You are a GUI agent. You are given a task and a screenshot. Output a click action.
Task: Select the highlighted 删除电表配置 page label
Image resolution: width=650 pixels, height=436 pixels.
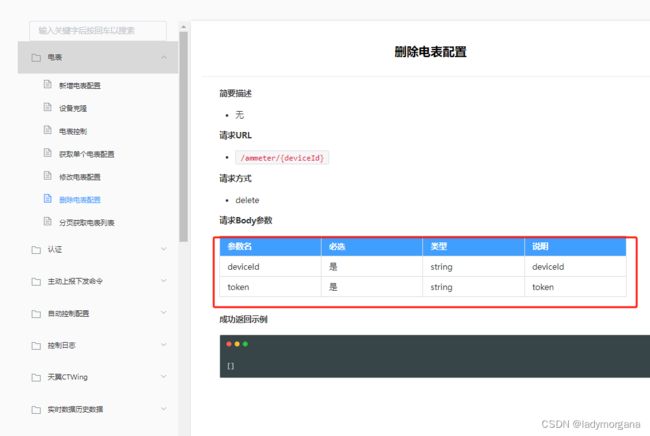tap(80, 200)
